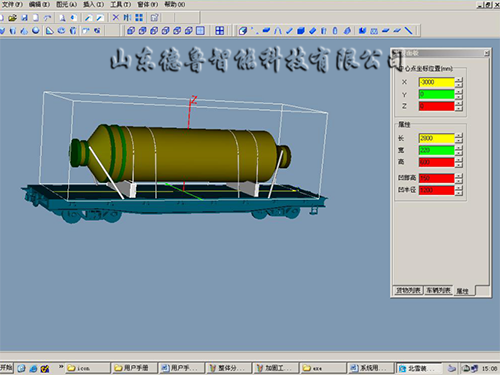The image size is (500, 375).
Task: Click the 高 height red field
Action: 436,162
